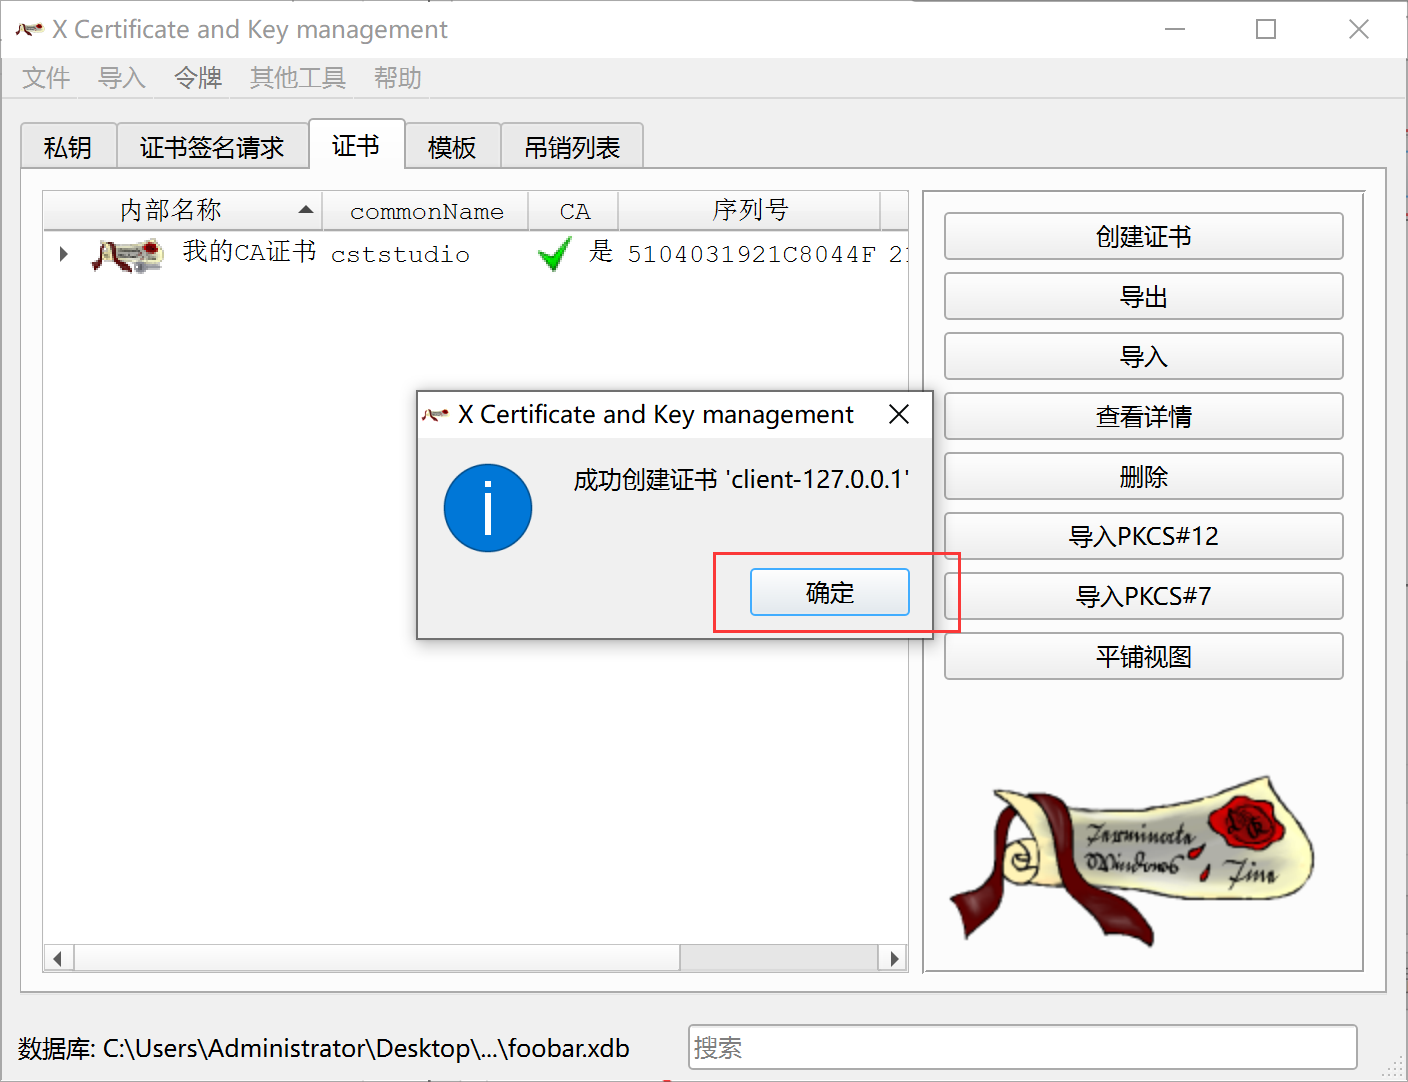
Task: Switch to the 证书签名请求 tab
Action: (212, 147)
